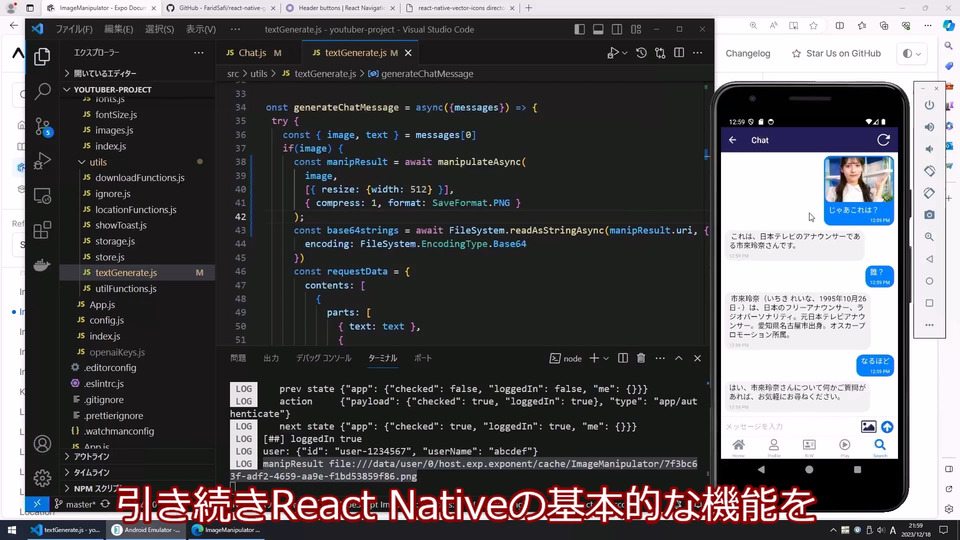Maximize the terminal panel size
This screenshot has height=540, width=960.
pos(679,358)
